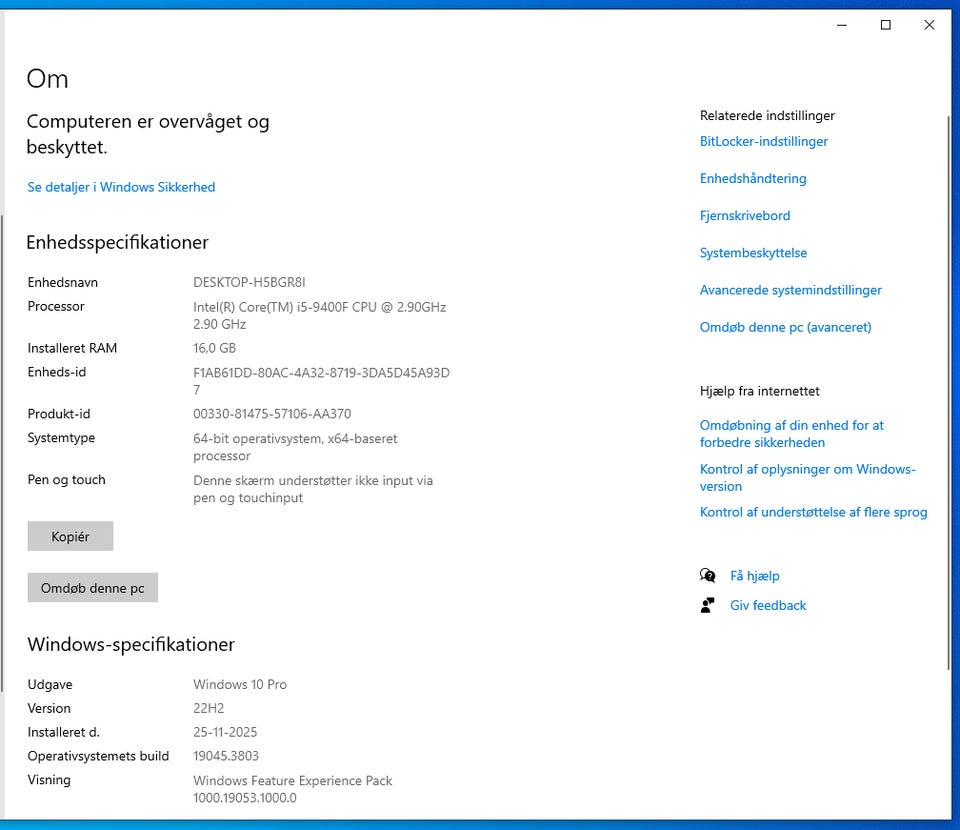The height and width of the screenshot is (830, 960).
Task: Click the Kopiér button
Action: coord(70,536)
